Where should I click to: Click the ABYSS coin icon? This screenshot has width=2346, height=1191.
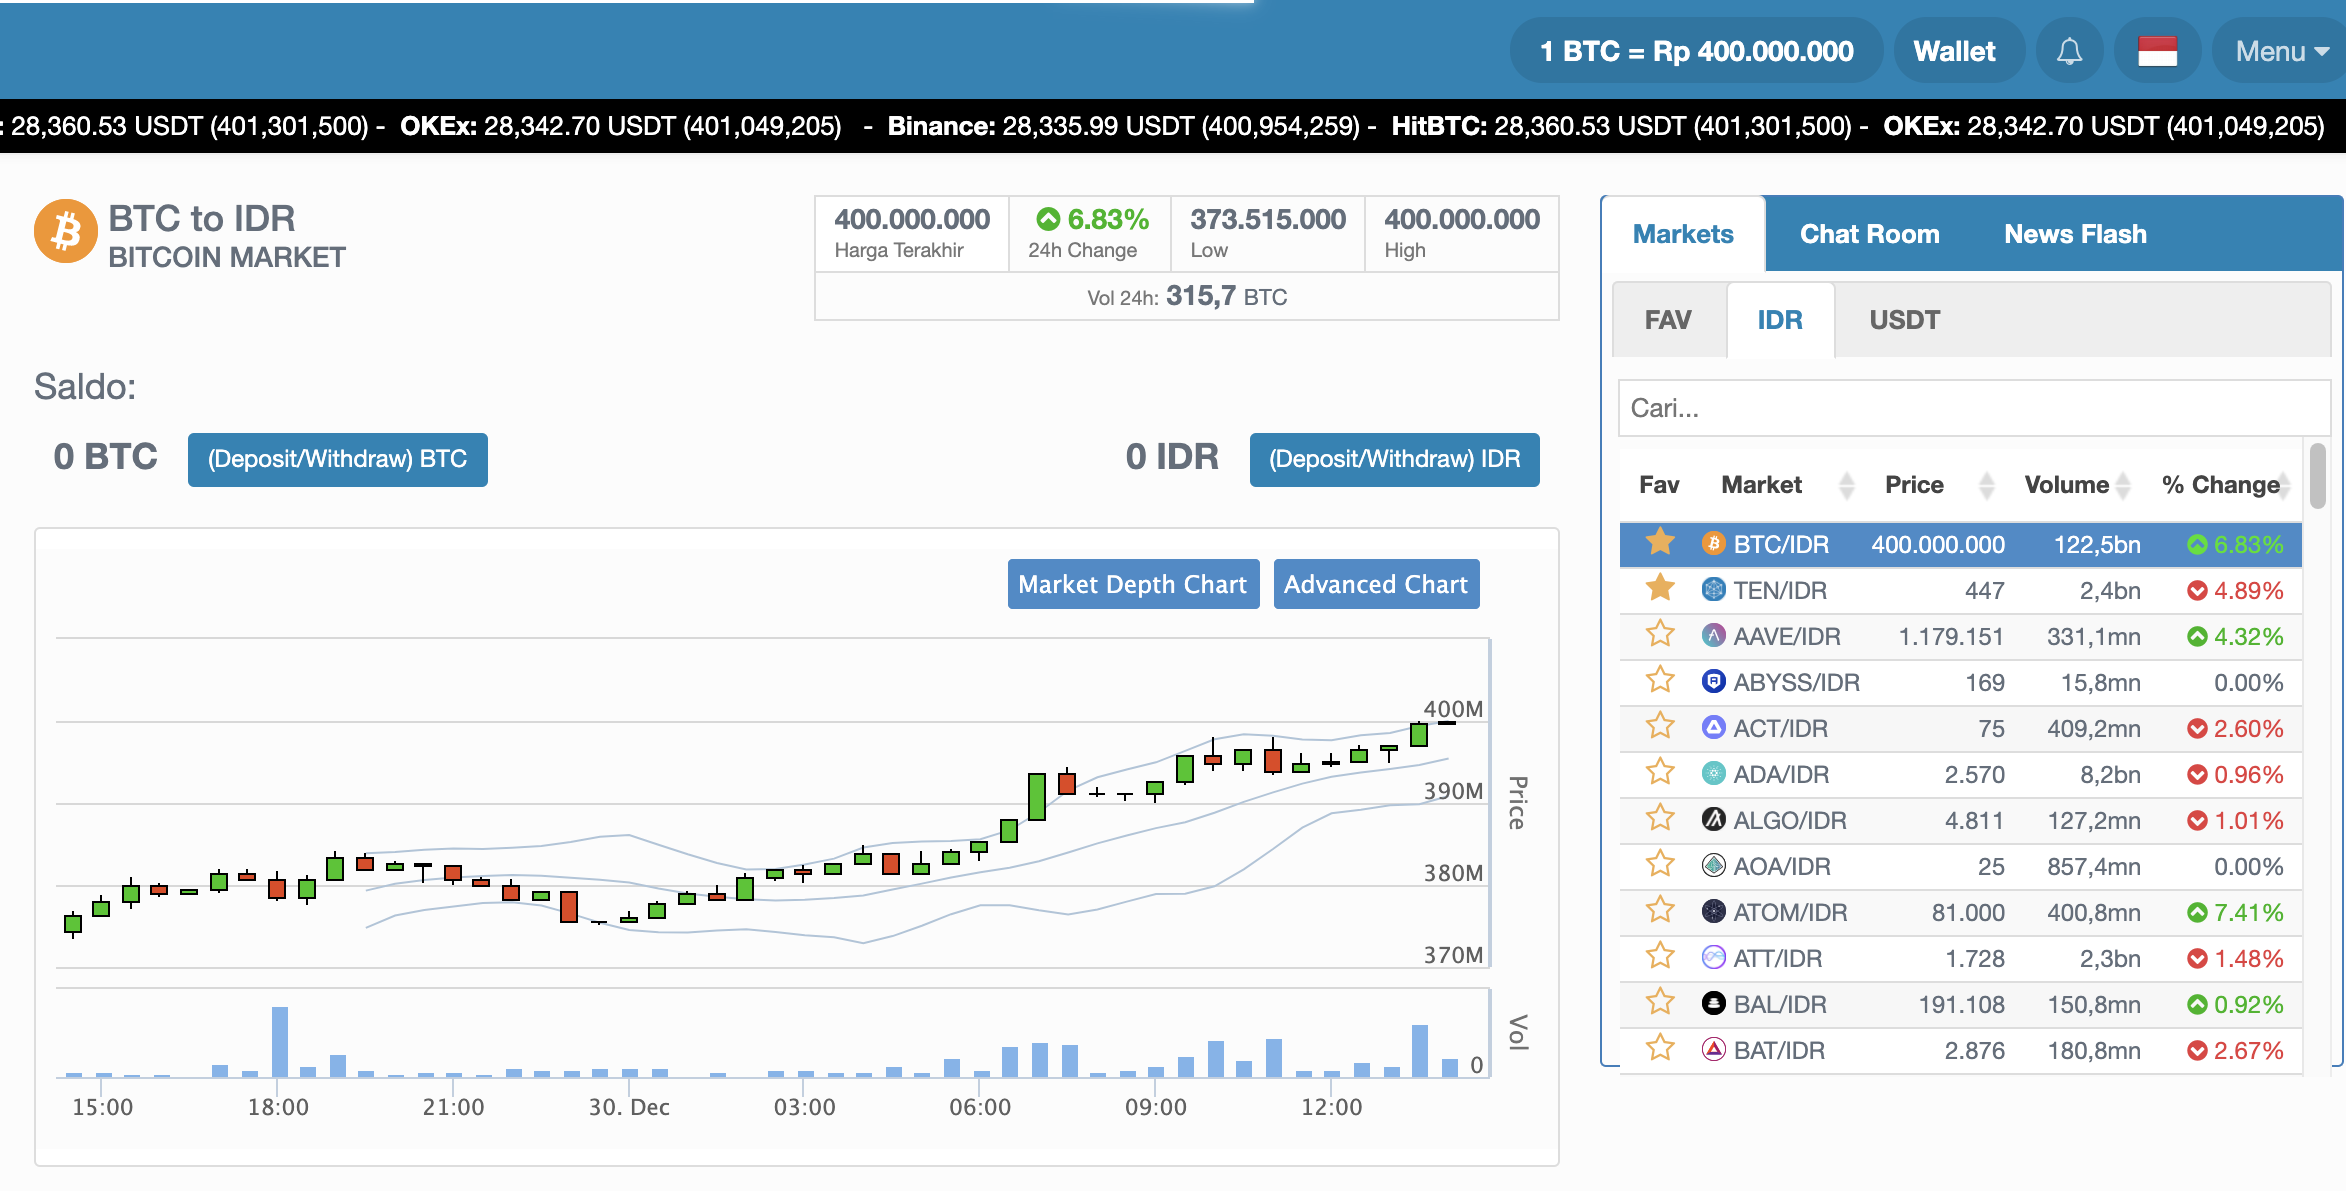pos(1713,682)
